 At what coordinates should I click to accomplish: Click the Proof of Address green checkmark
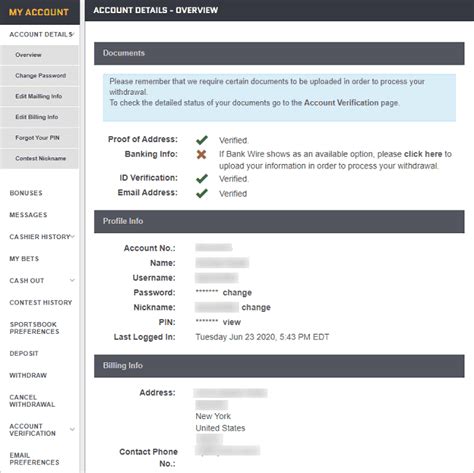pyautogui.click(x=202, y=140)
